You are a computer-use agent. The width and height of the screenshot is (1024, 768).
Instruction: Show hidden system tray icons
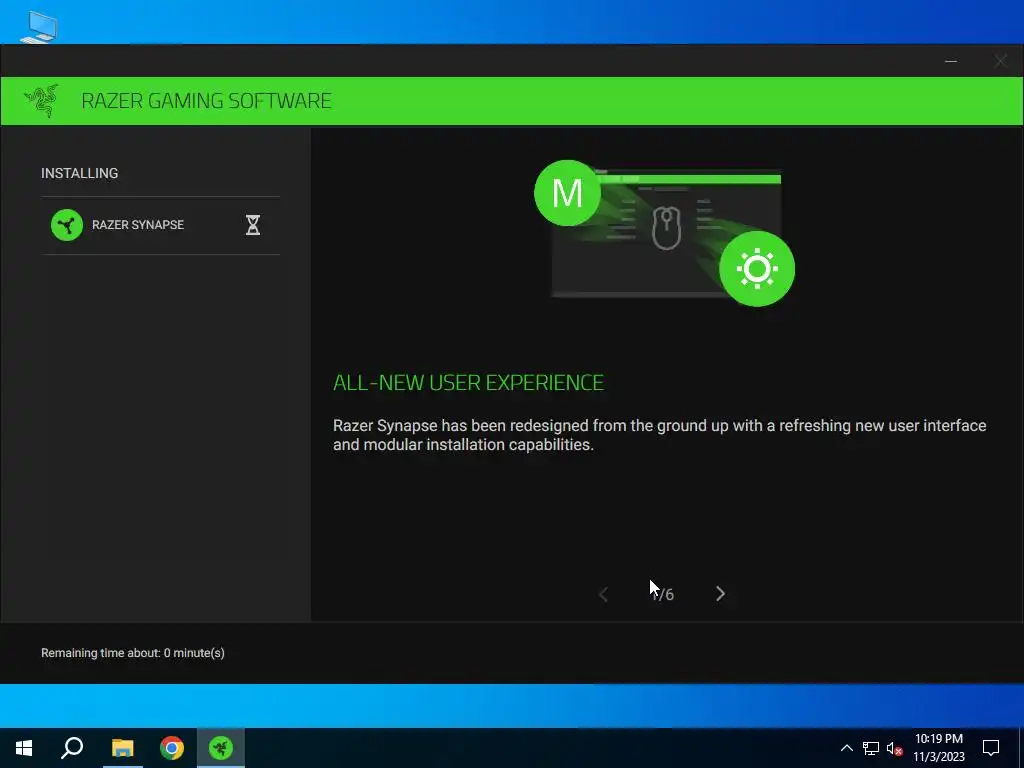[x=846, y=748]
